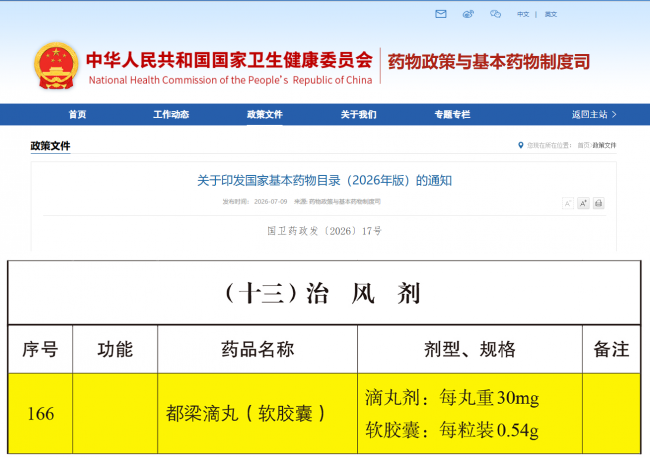Print the notice with printer icon
Viewport: 650px width, 458px height.
(x=599, y=203)
